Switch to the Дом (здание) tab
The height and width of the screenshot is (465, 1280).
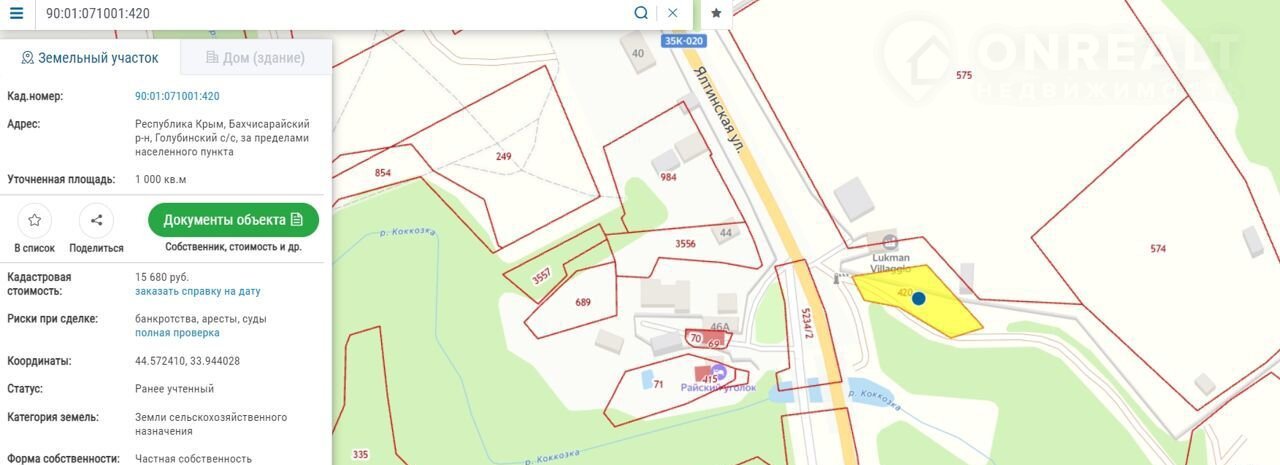coord(256,58)
